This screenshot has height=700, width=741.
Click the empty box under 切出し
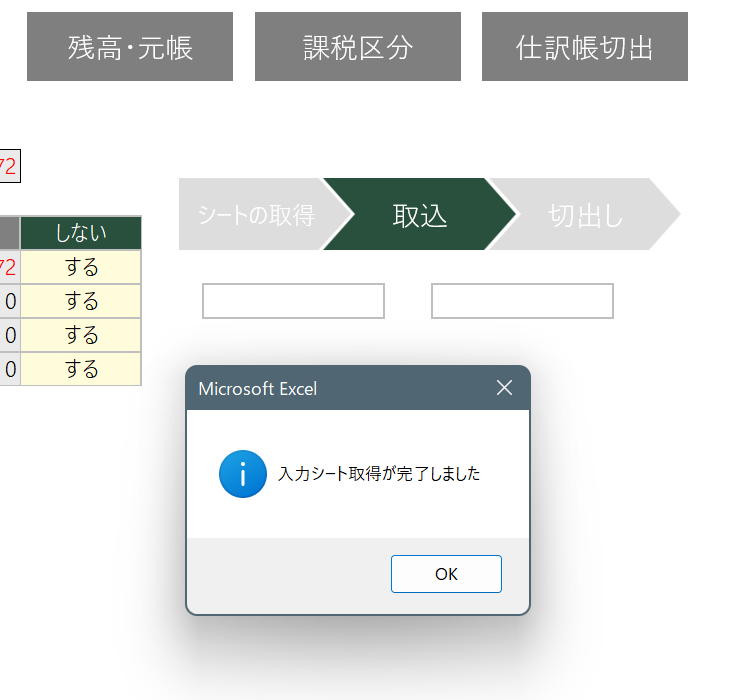[522, 301]
